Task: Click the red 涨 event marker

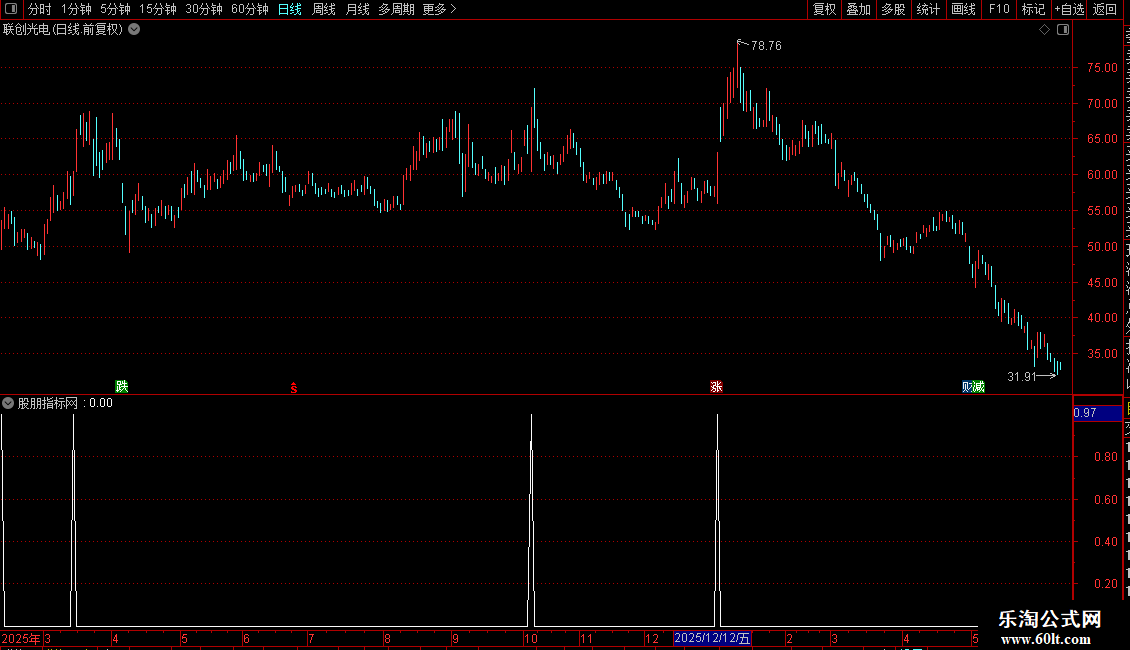Action: pyautogui.click(x=716, y=386)
